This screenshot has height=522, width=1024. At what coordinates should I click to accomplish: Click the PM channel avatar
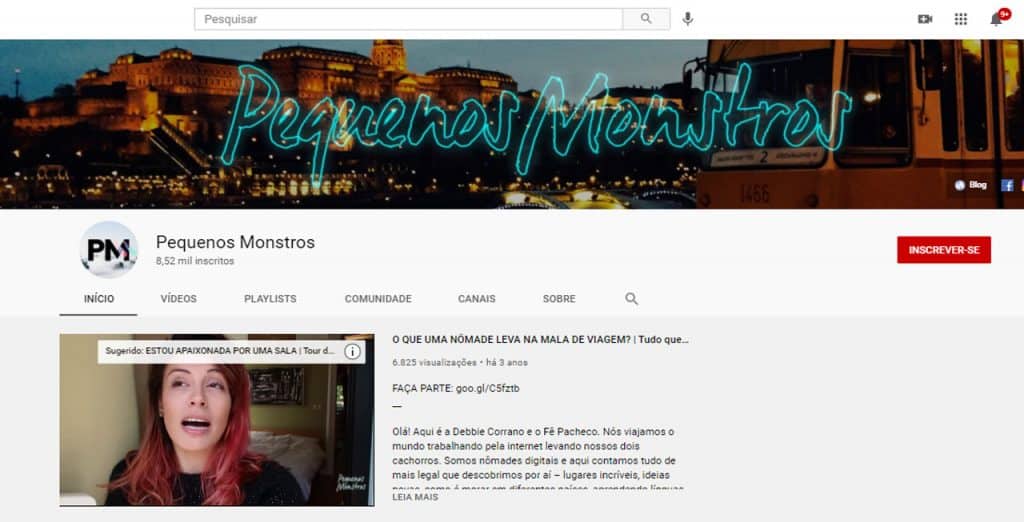pos(108,250)
